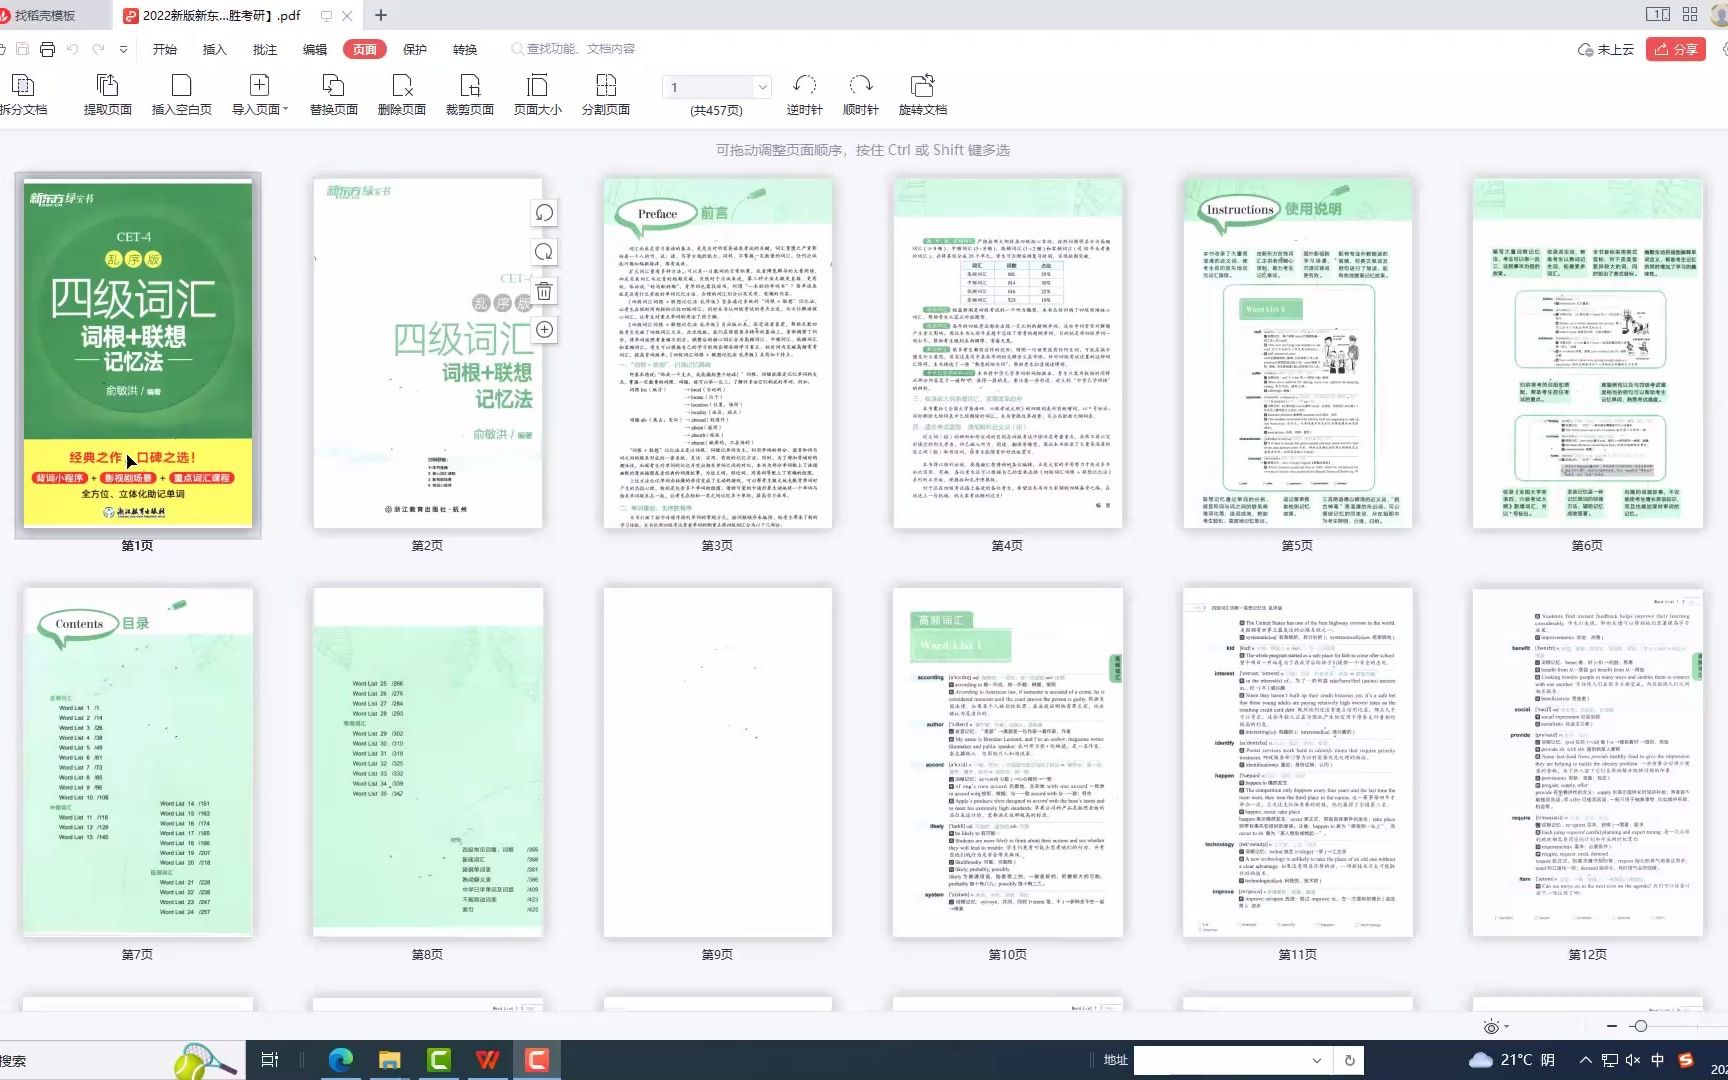
Task: Insert a blank page with 插入空白页
Action: click(x=181, y=95)
